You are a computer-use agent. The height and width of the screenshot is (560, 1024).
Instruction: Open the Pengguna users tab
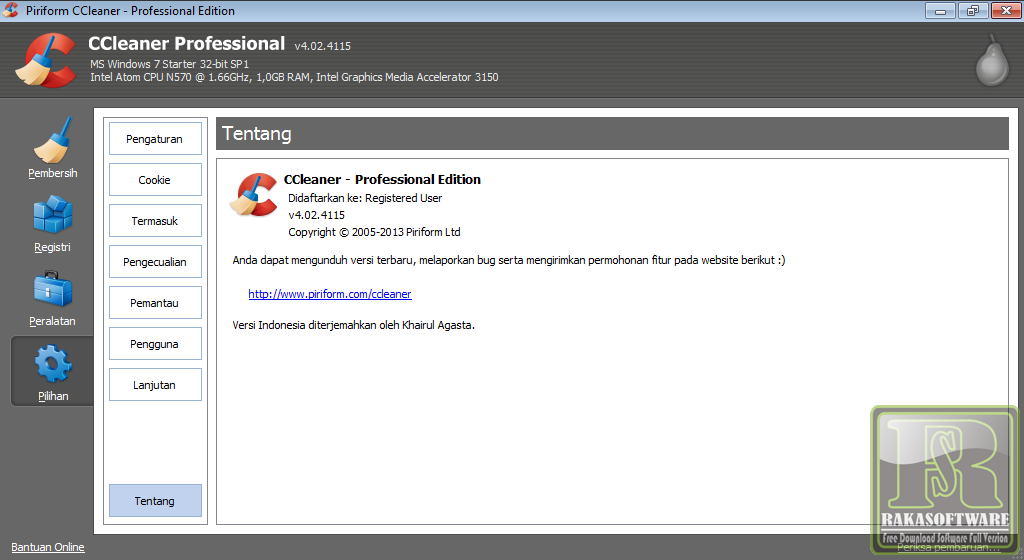pyautogui.click(x=155, y=344)
